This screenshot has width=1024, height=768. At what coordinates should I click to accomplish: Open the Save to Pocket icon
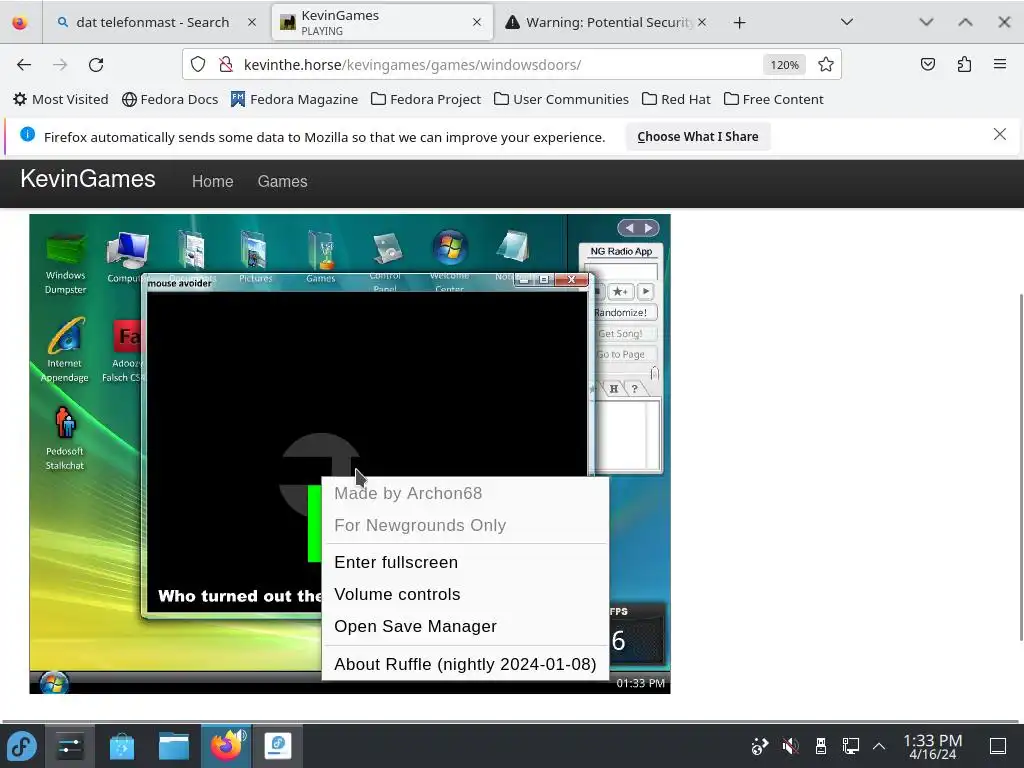click(927, 64)
